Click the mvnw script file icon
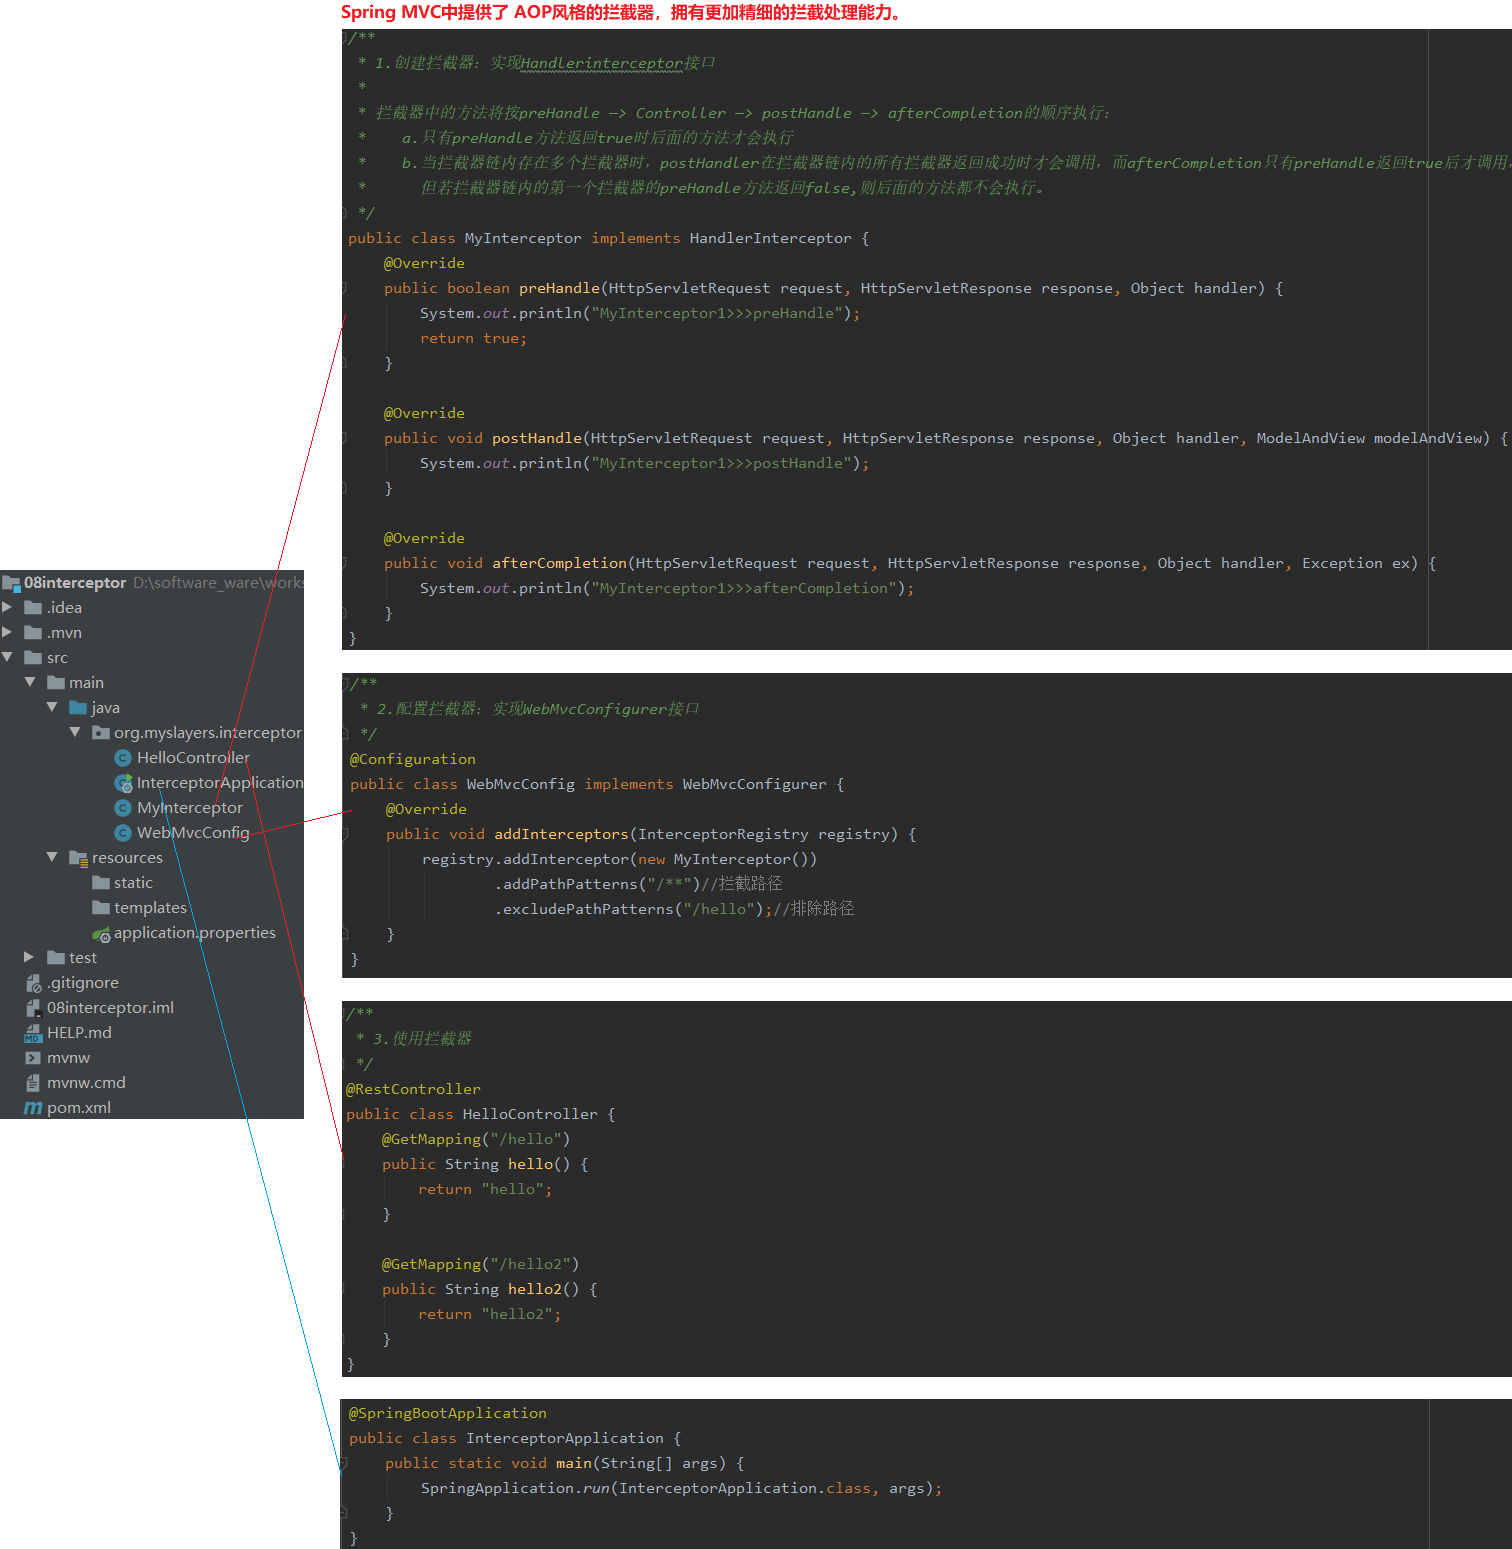The width and height of the screenshot is (1512, 1549). click(33, 1058)
